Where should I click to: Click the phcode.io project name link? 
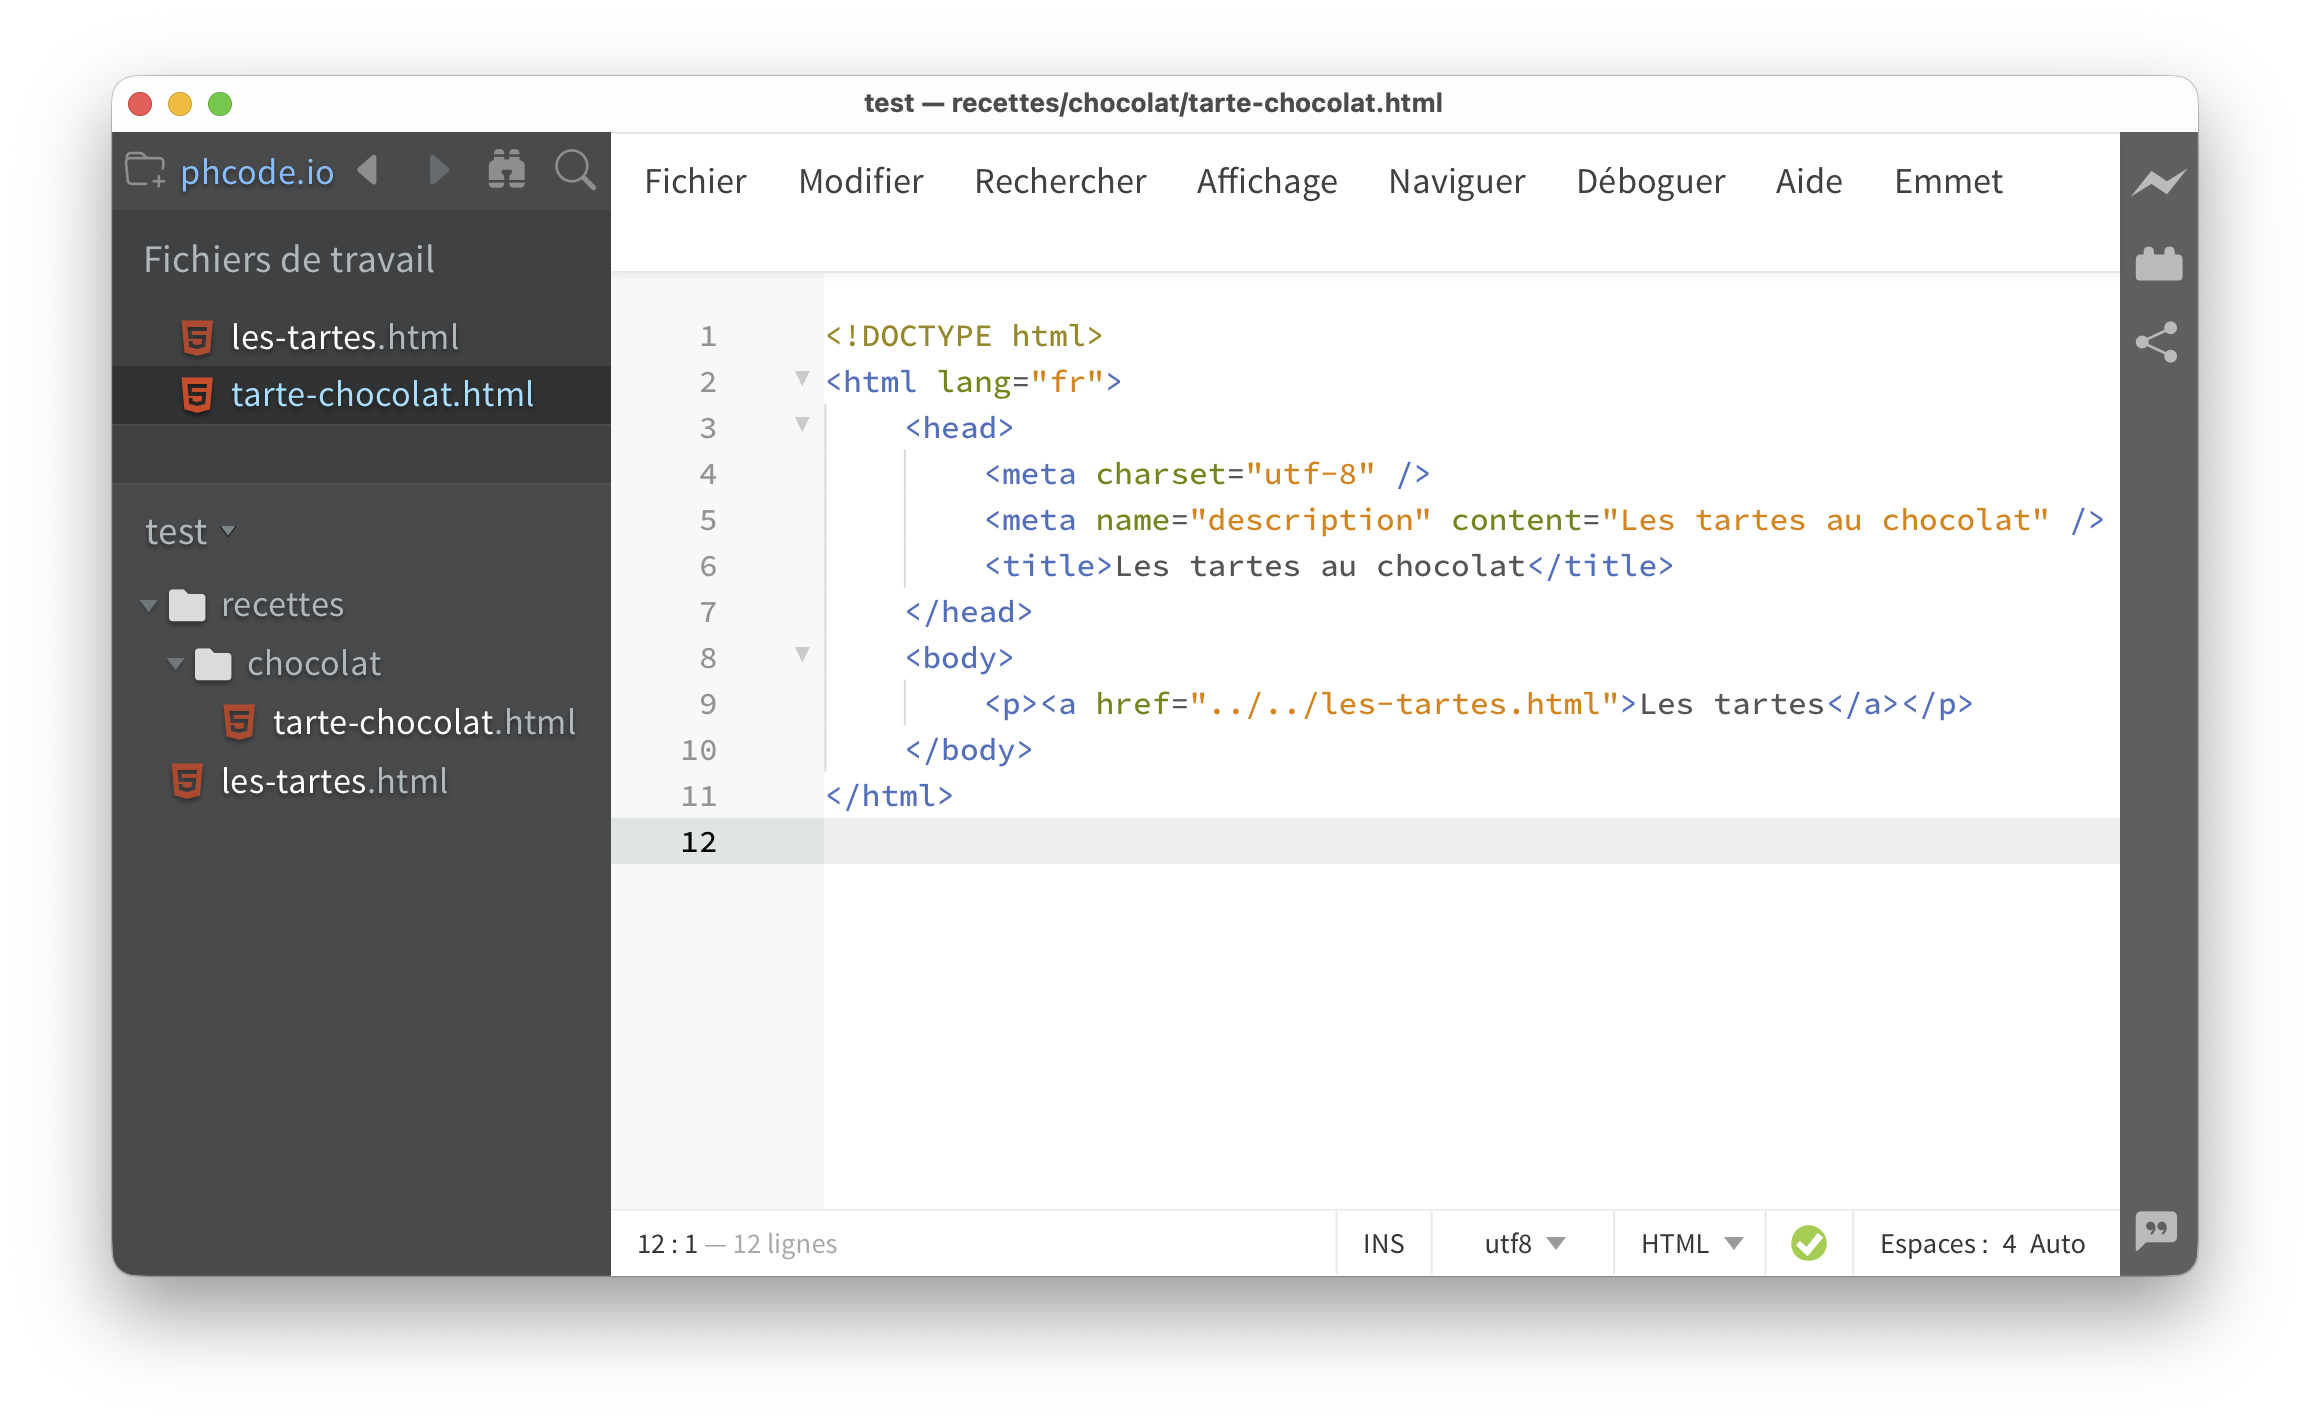point(257,171)
